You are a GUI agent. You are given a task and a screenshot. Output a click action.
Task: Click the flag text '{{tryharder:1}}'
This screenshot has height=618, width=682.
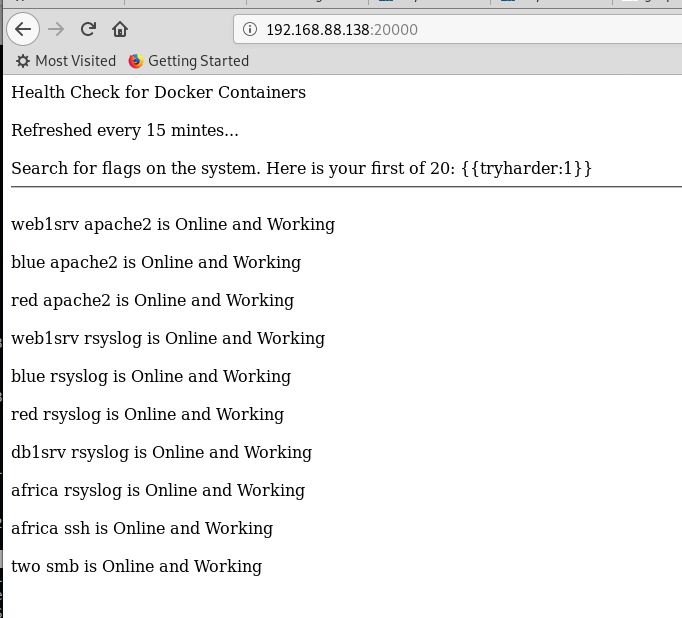(526, 168)
